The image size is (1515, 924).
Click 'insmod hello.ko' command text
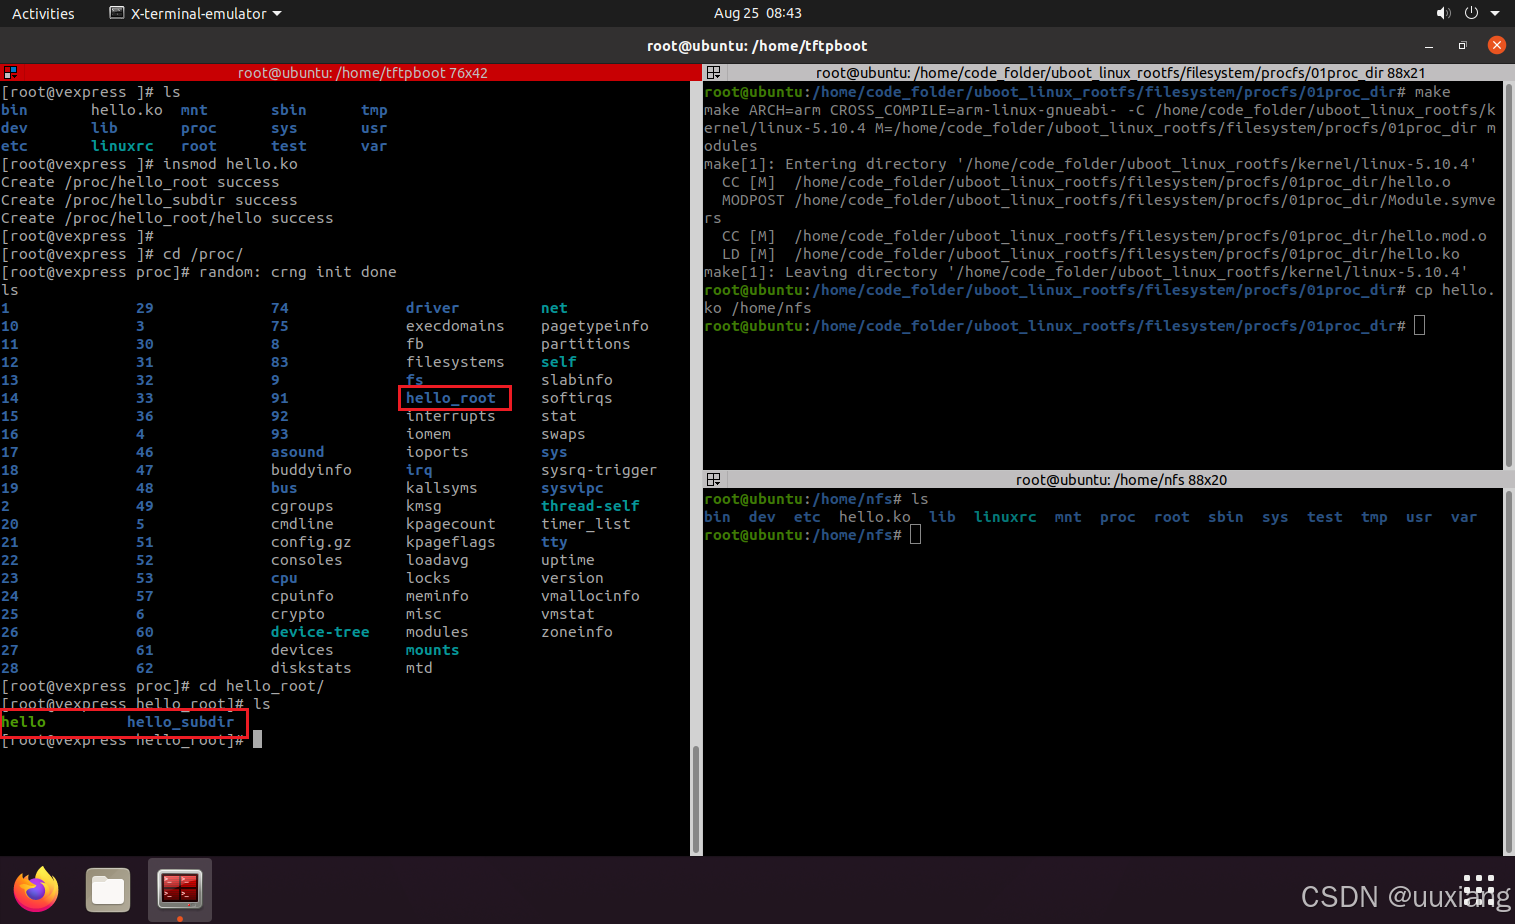231,164
